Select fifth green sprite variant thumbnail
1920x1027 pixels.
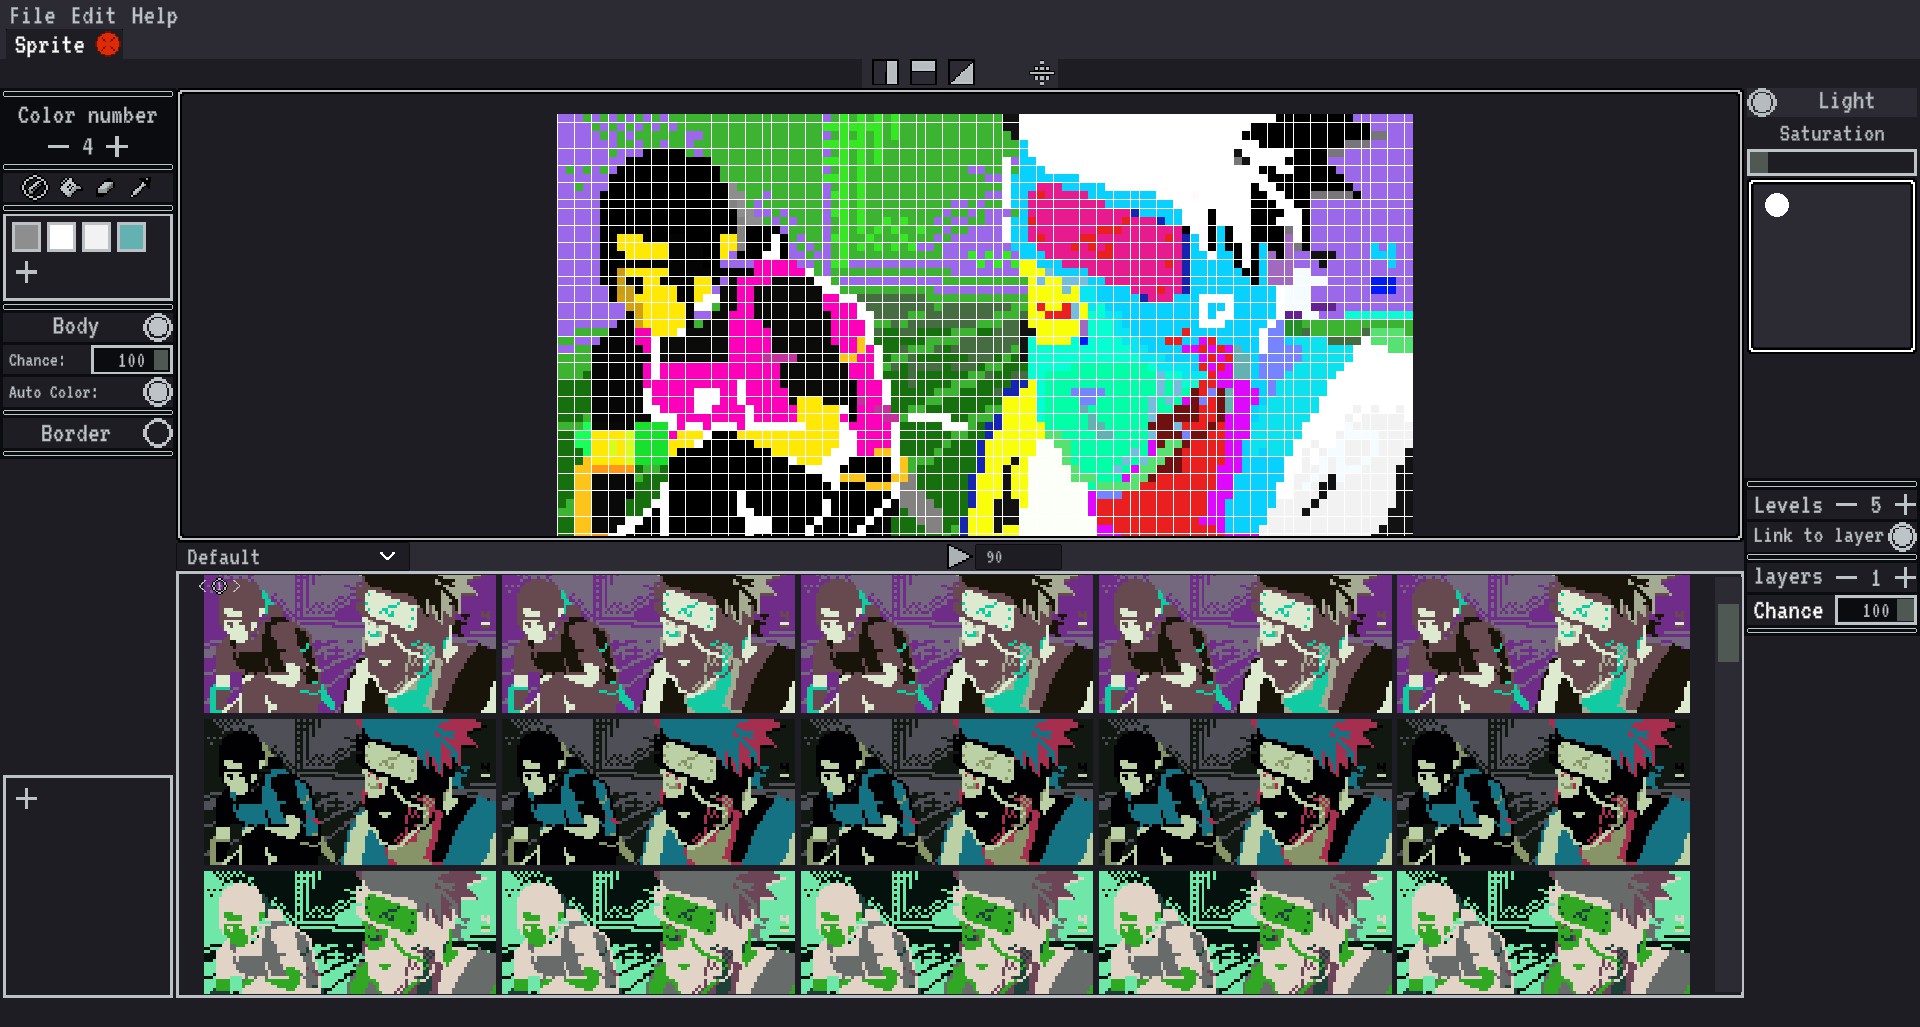tap(1543, 932)
